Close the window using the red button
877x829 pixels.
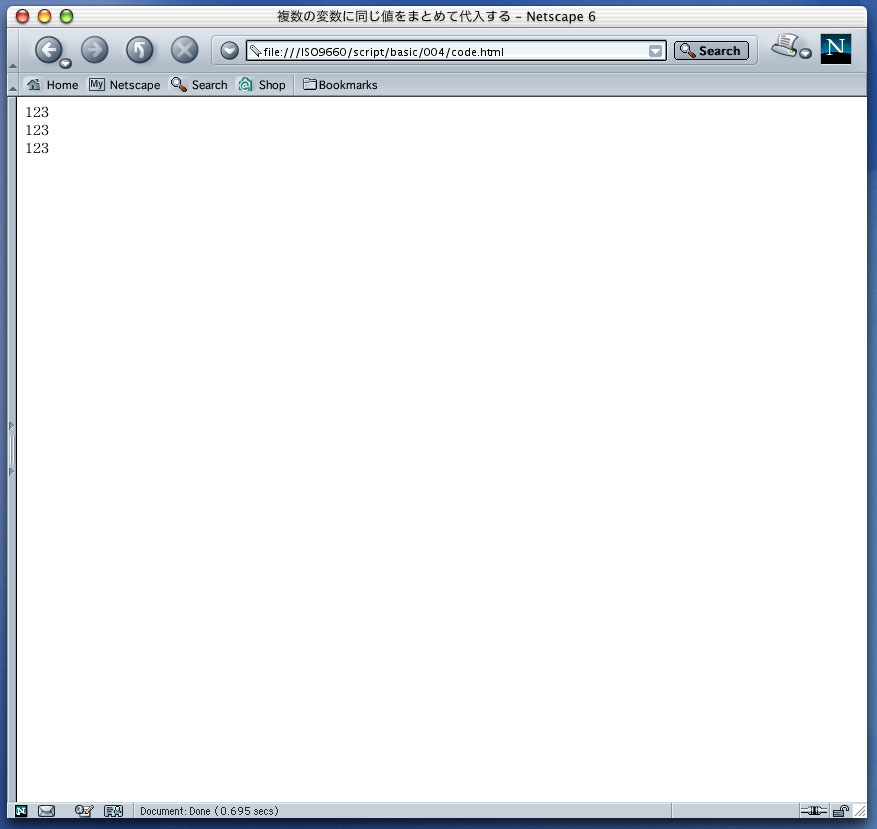click(x=22, y=16)
